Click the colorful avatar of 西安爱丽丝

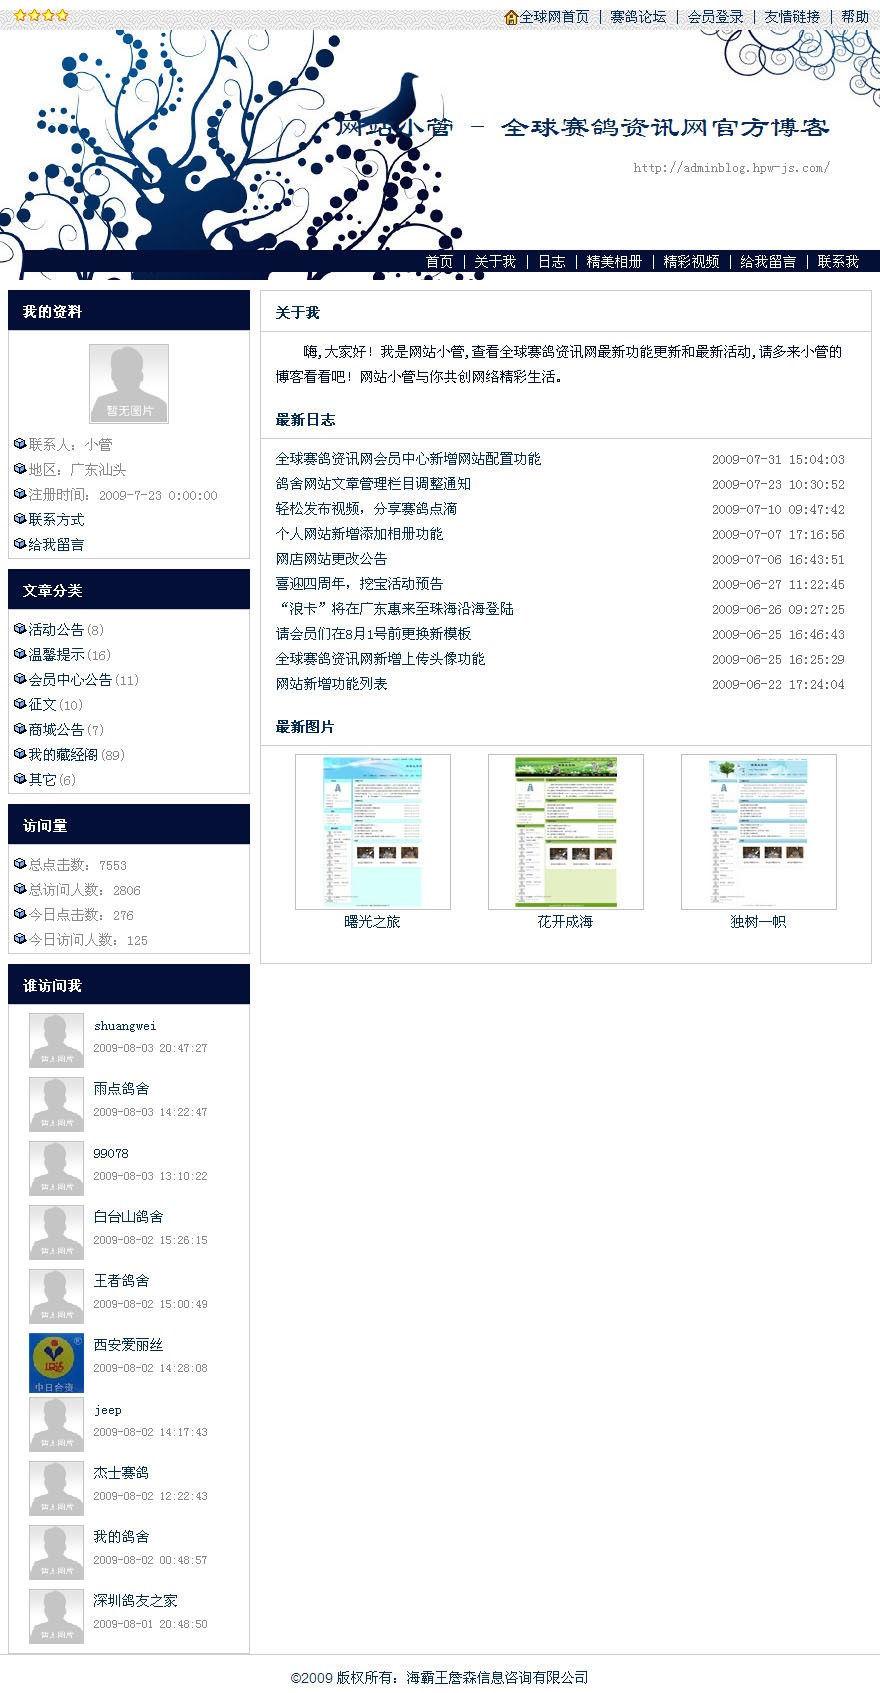click(x=56, y=1362)
